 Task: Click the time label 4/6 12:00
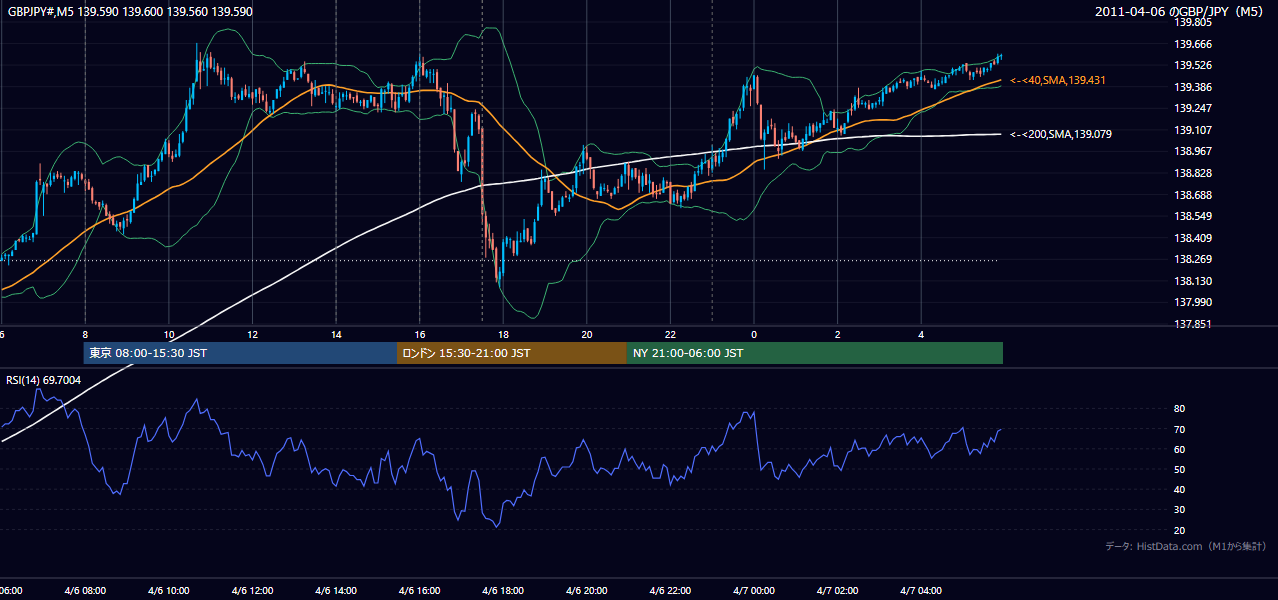(x=252, y=591)
